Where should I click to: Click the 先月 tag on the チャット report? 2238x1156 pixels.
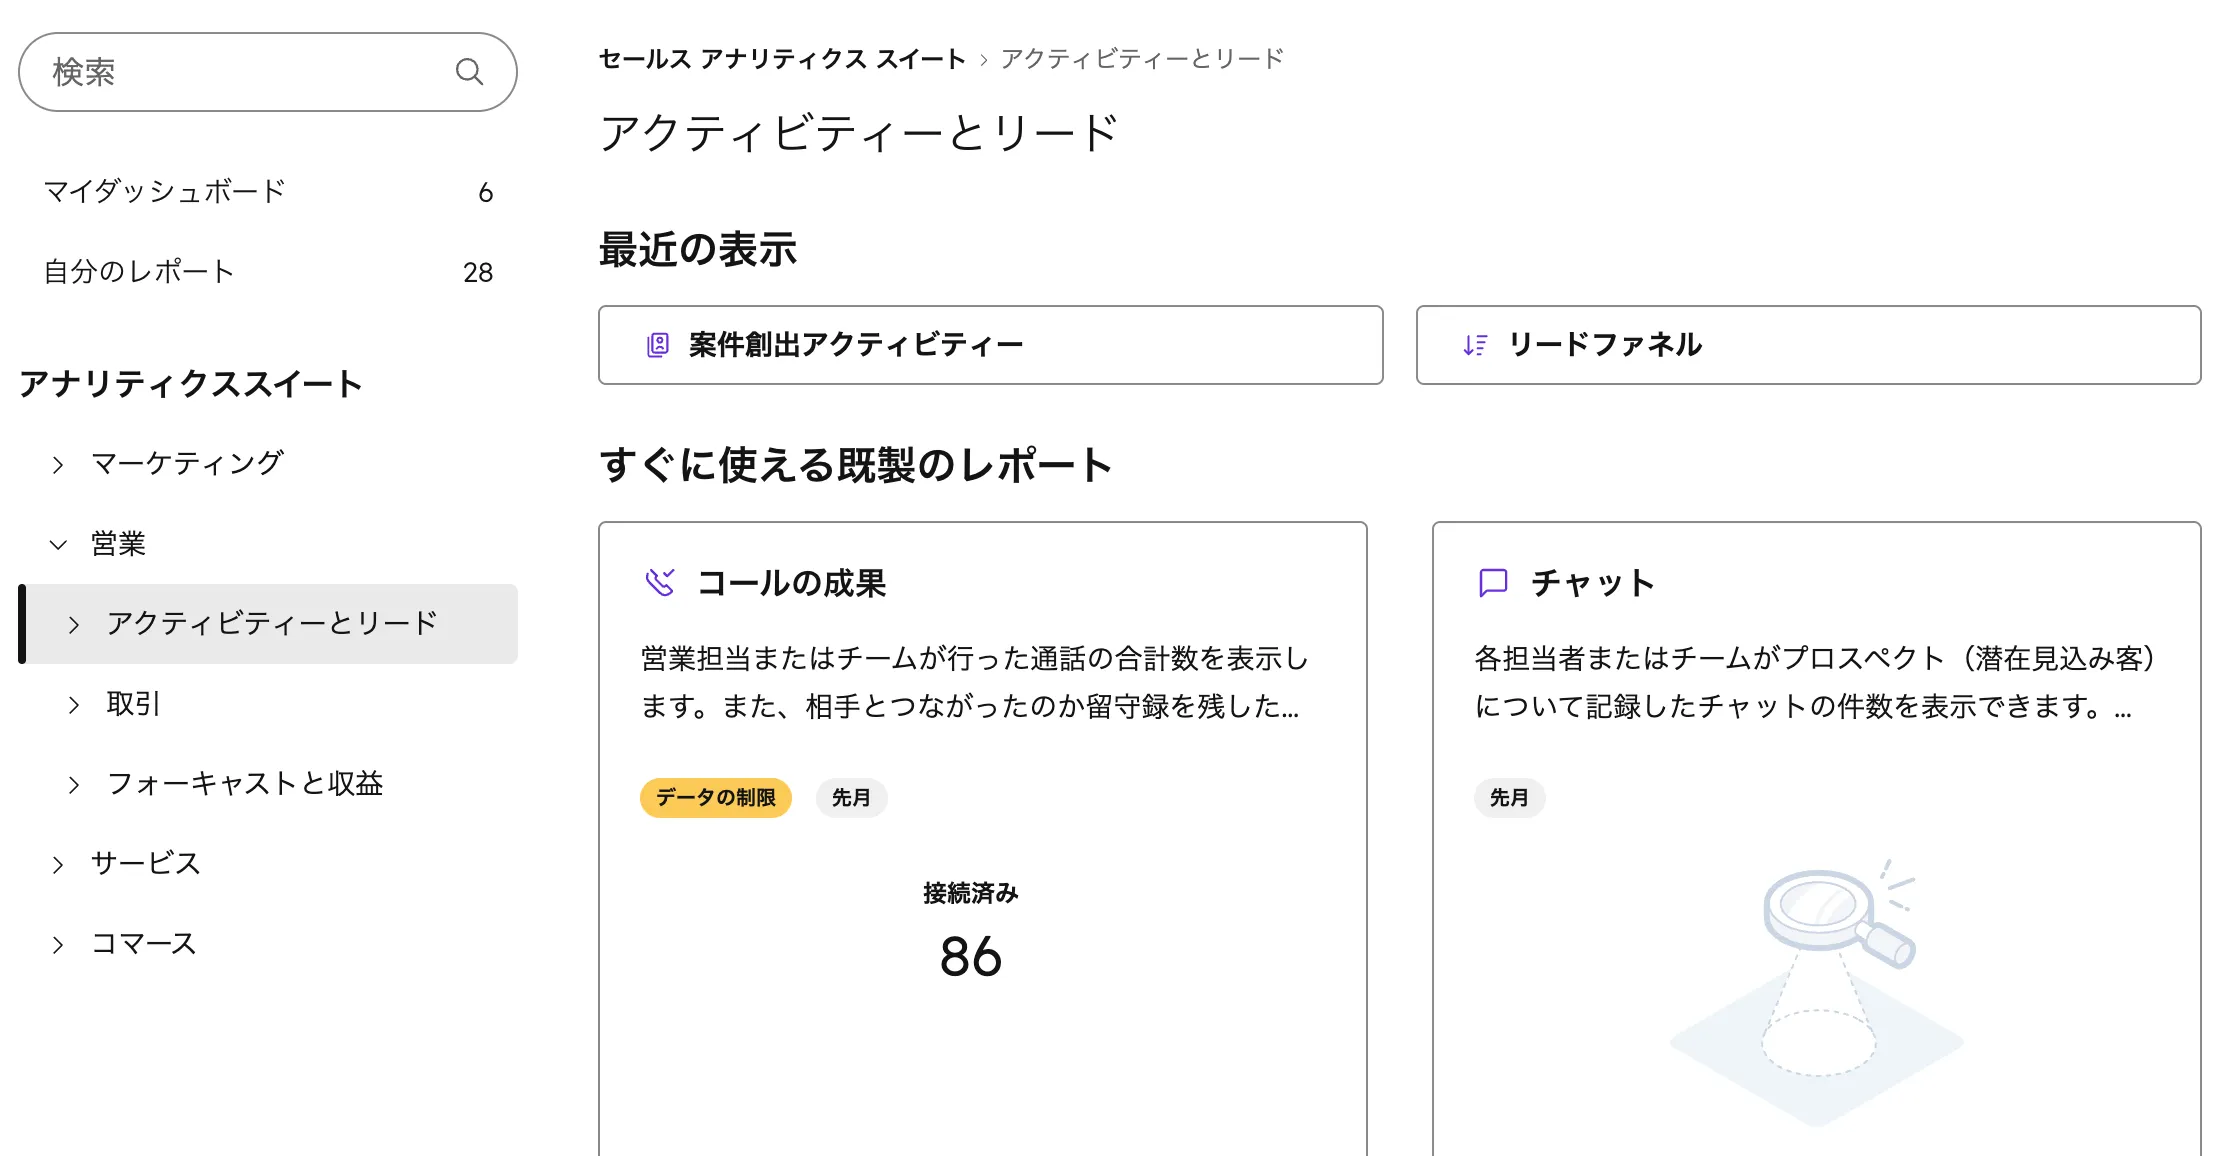[1510, 798]
